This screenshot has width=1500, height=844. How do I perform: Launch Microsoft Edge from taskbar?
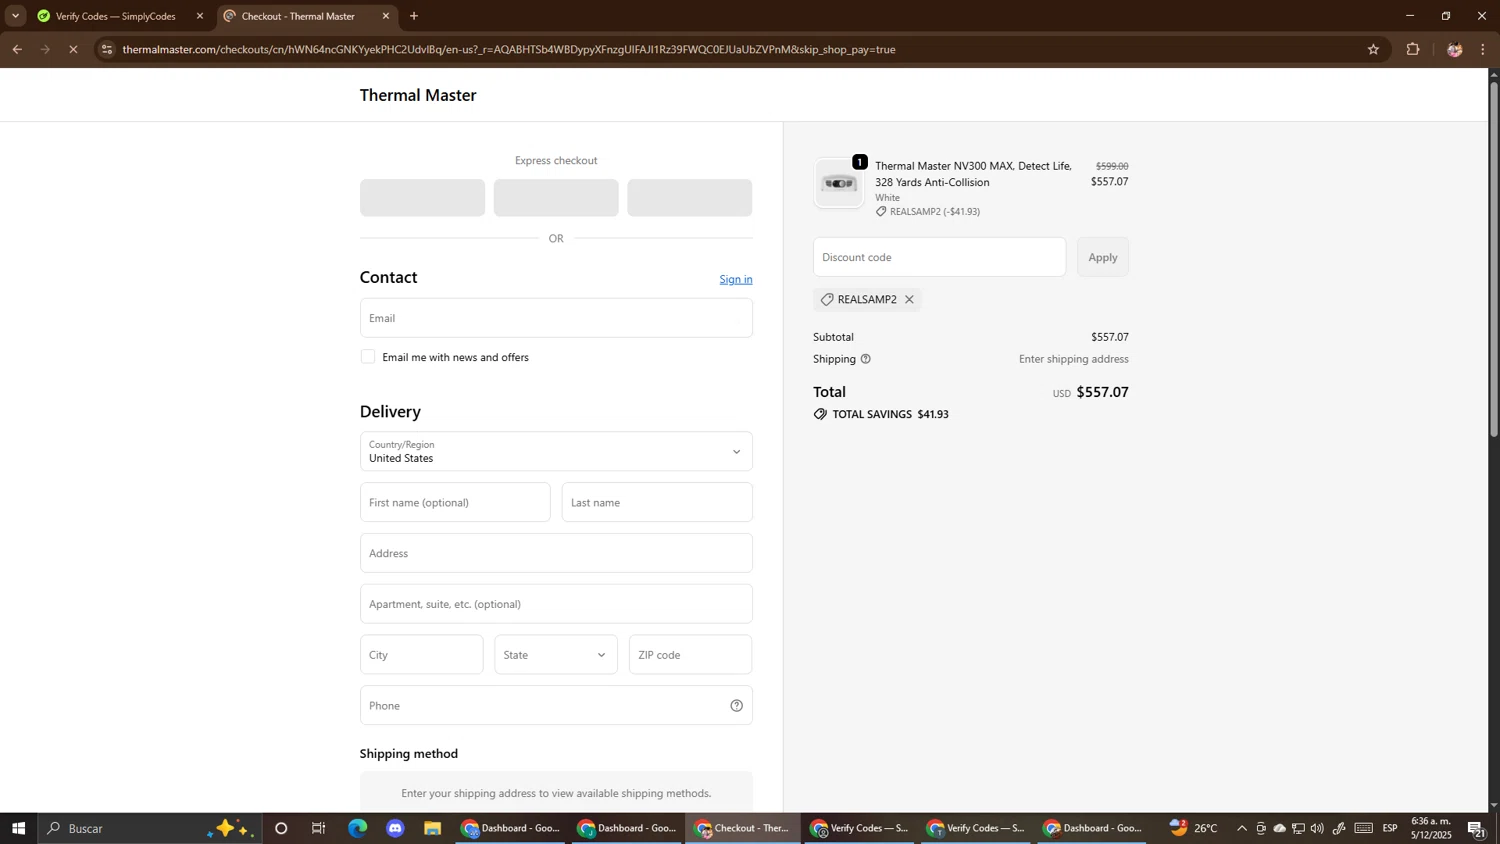(357, 828)
